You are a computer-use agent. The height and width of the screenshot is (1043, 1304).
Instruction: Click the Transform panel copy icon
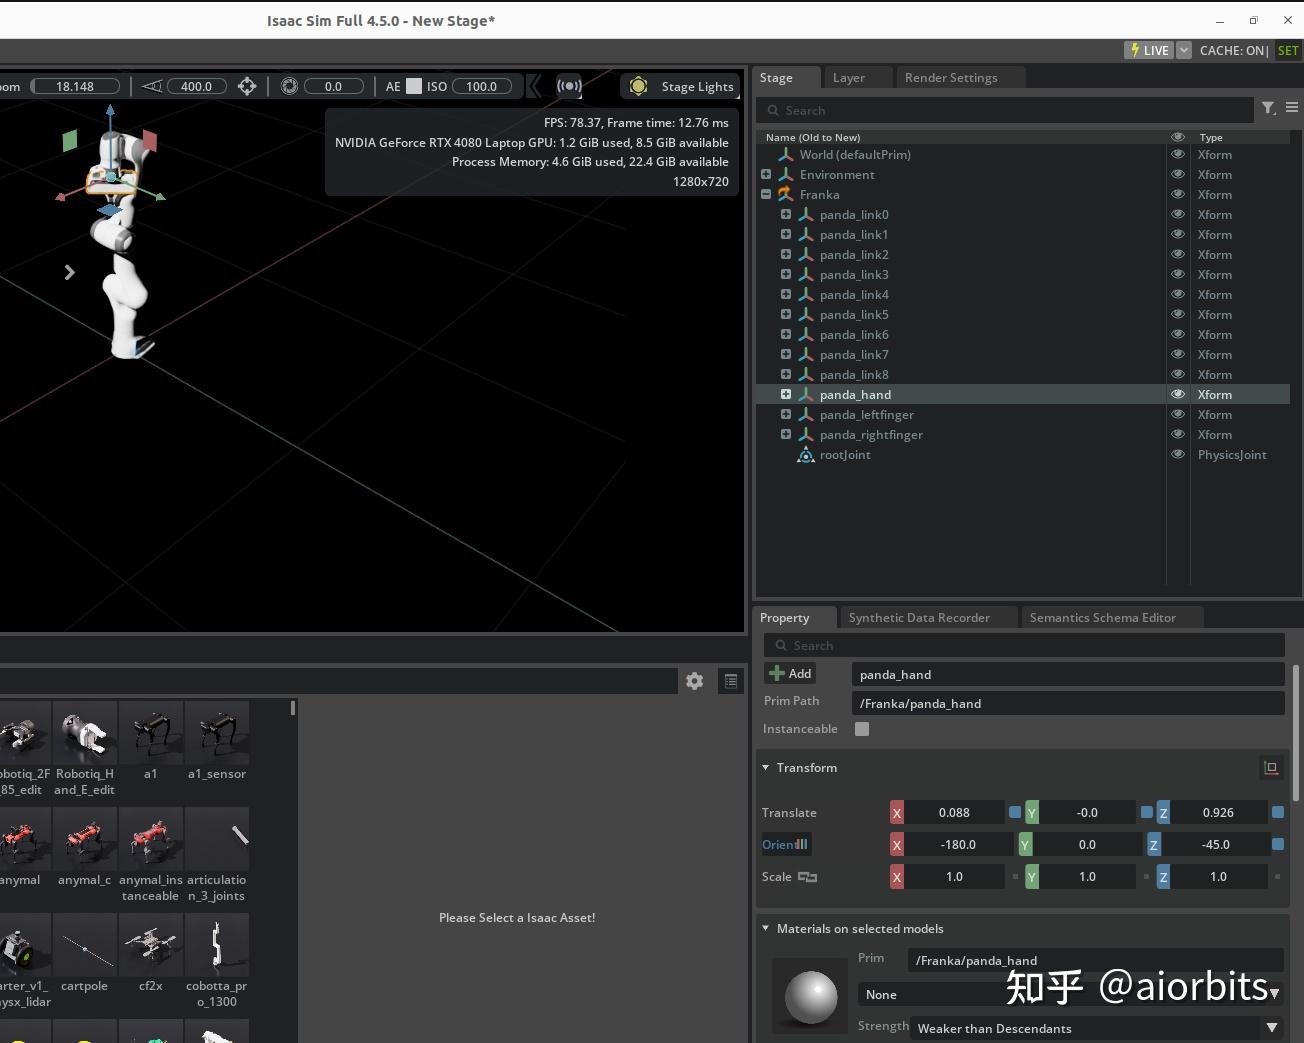[x=1271, y=767]
